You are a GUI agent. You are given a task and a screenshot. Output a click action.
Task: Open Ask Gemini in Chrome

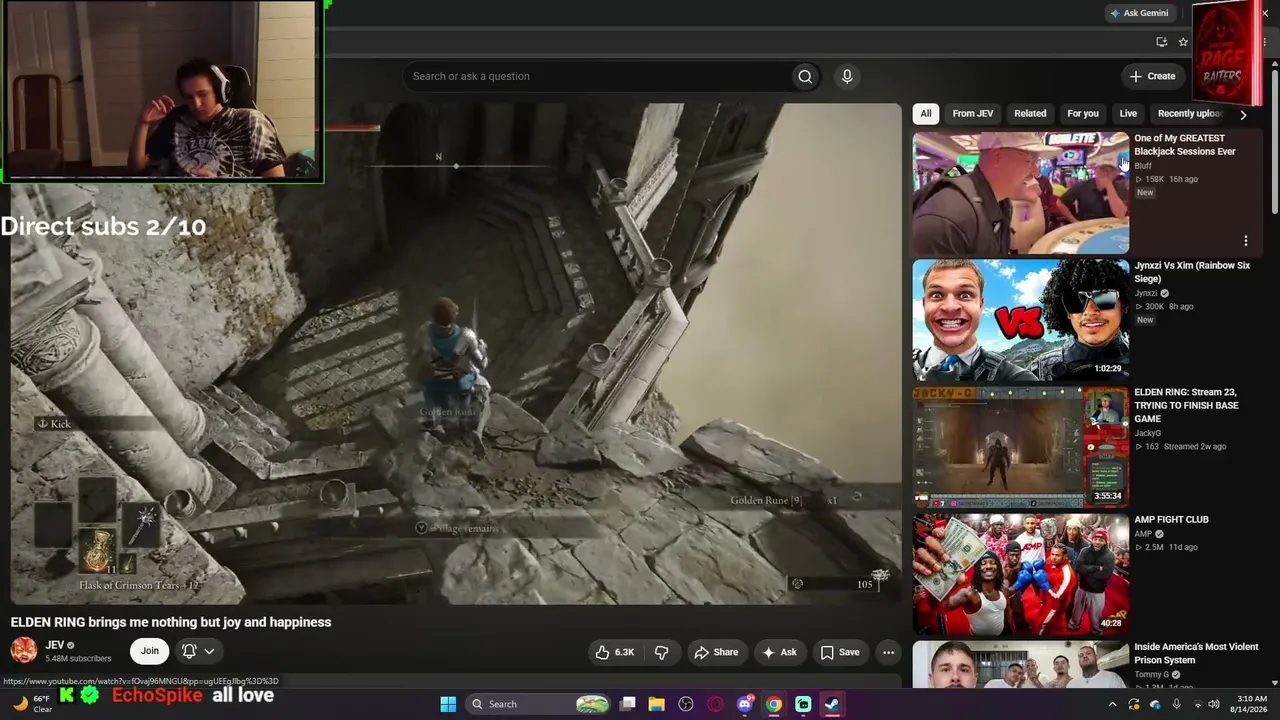[x=1139, y=13]
